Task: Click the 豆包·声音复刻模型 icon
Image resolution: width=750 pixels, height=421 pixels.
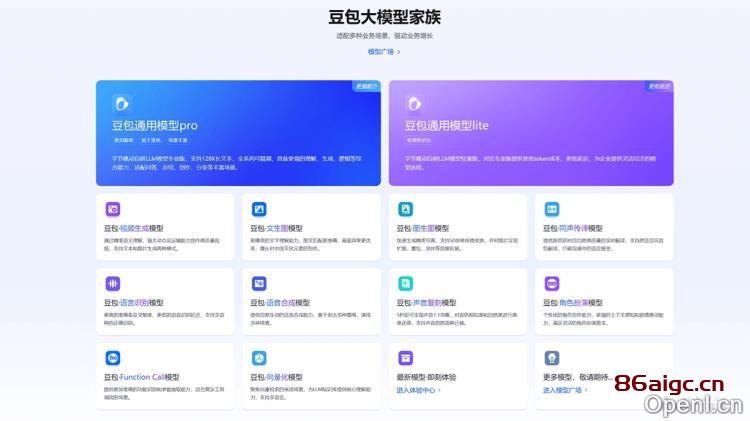Action: pyautogui.click(x=406, y=284)
